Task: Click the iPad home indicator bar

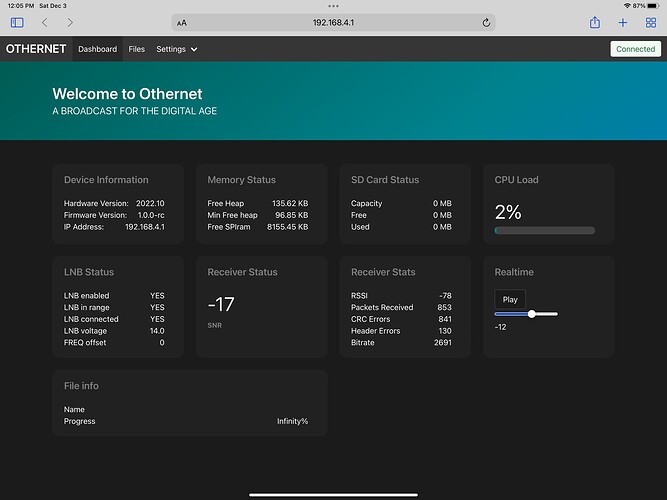Action: pyautogui.click(x=334, y=495)
